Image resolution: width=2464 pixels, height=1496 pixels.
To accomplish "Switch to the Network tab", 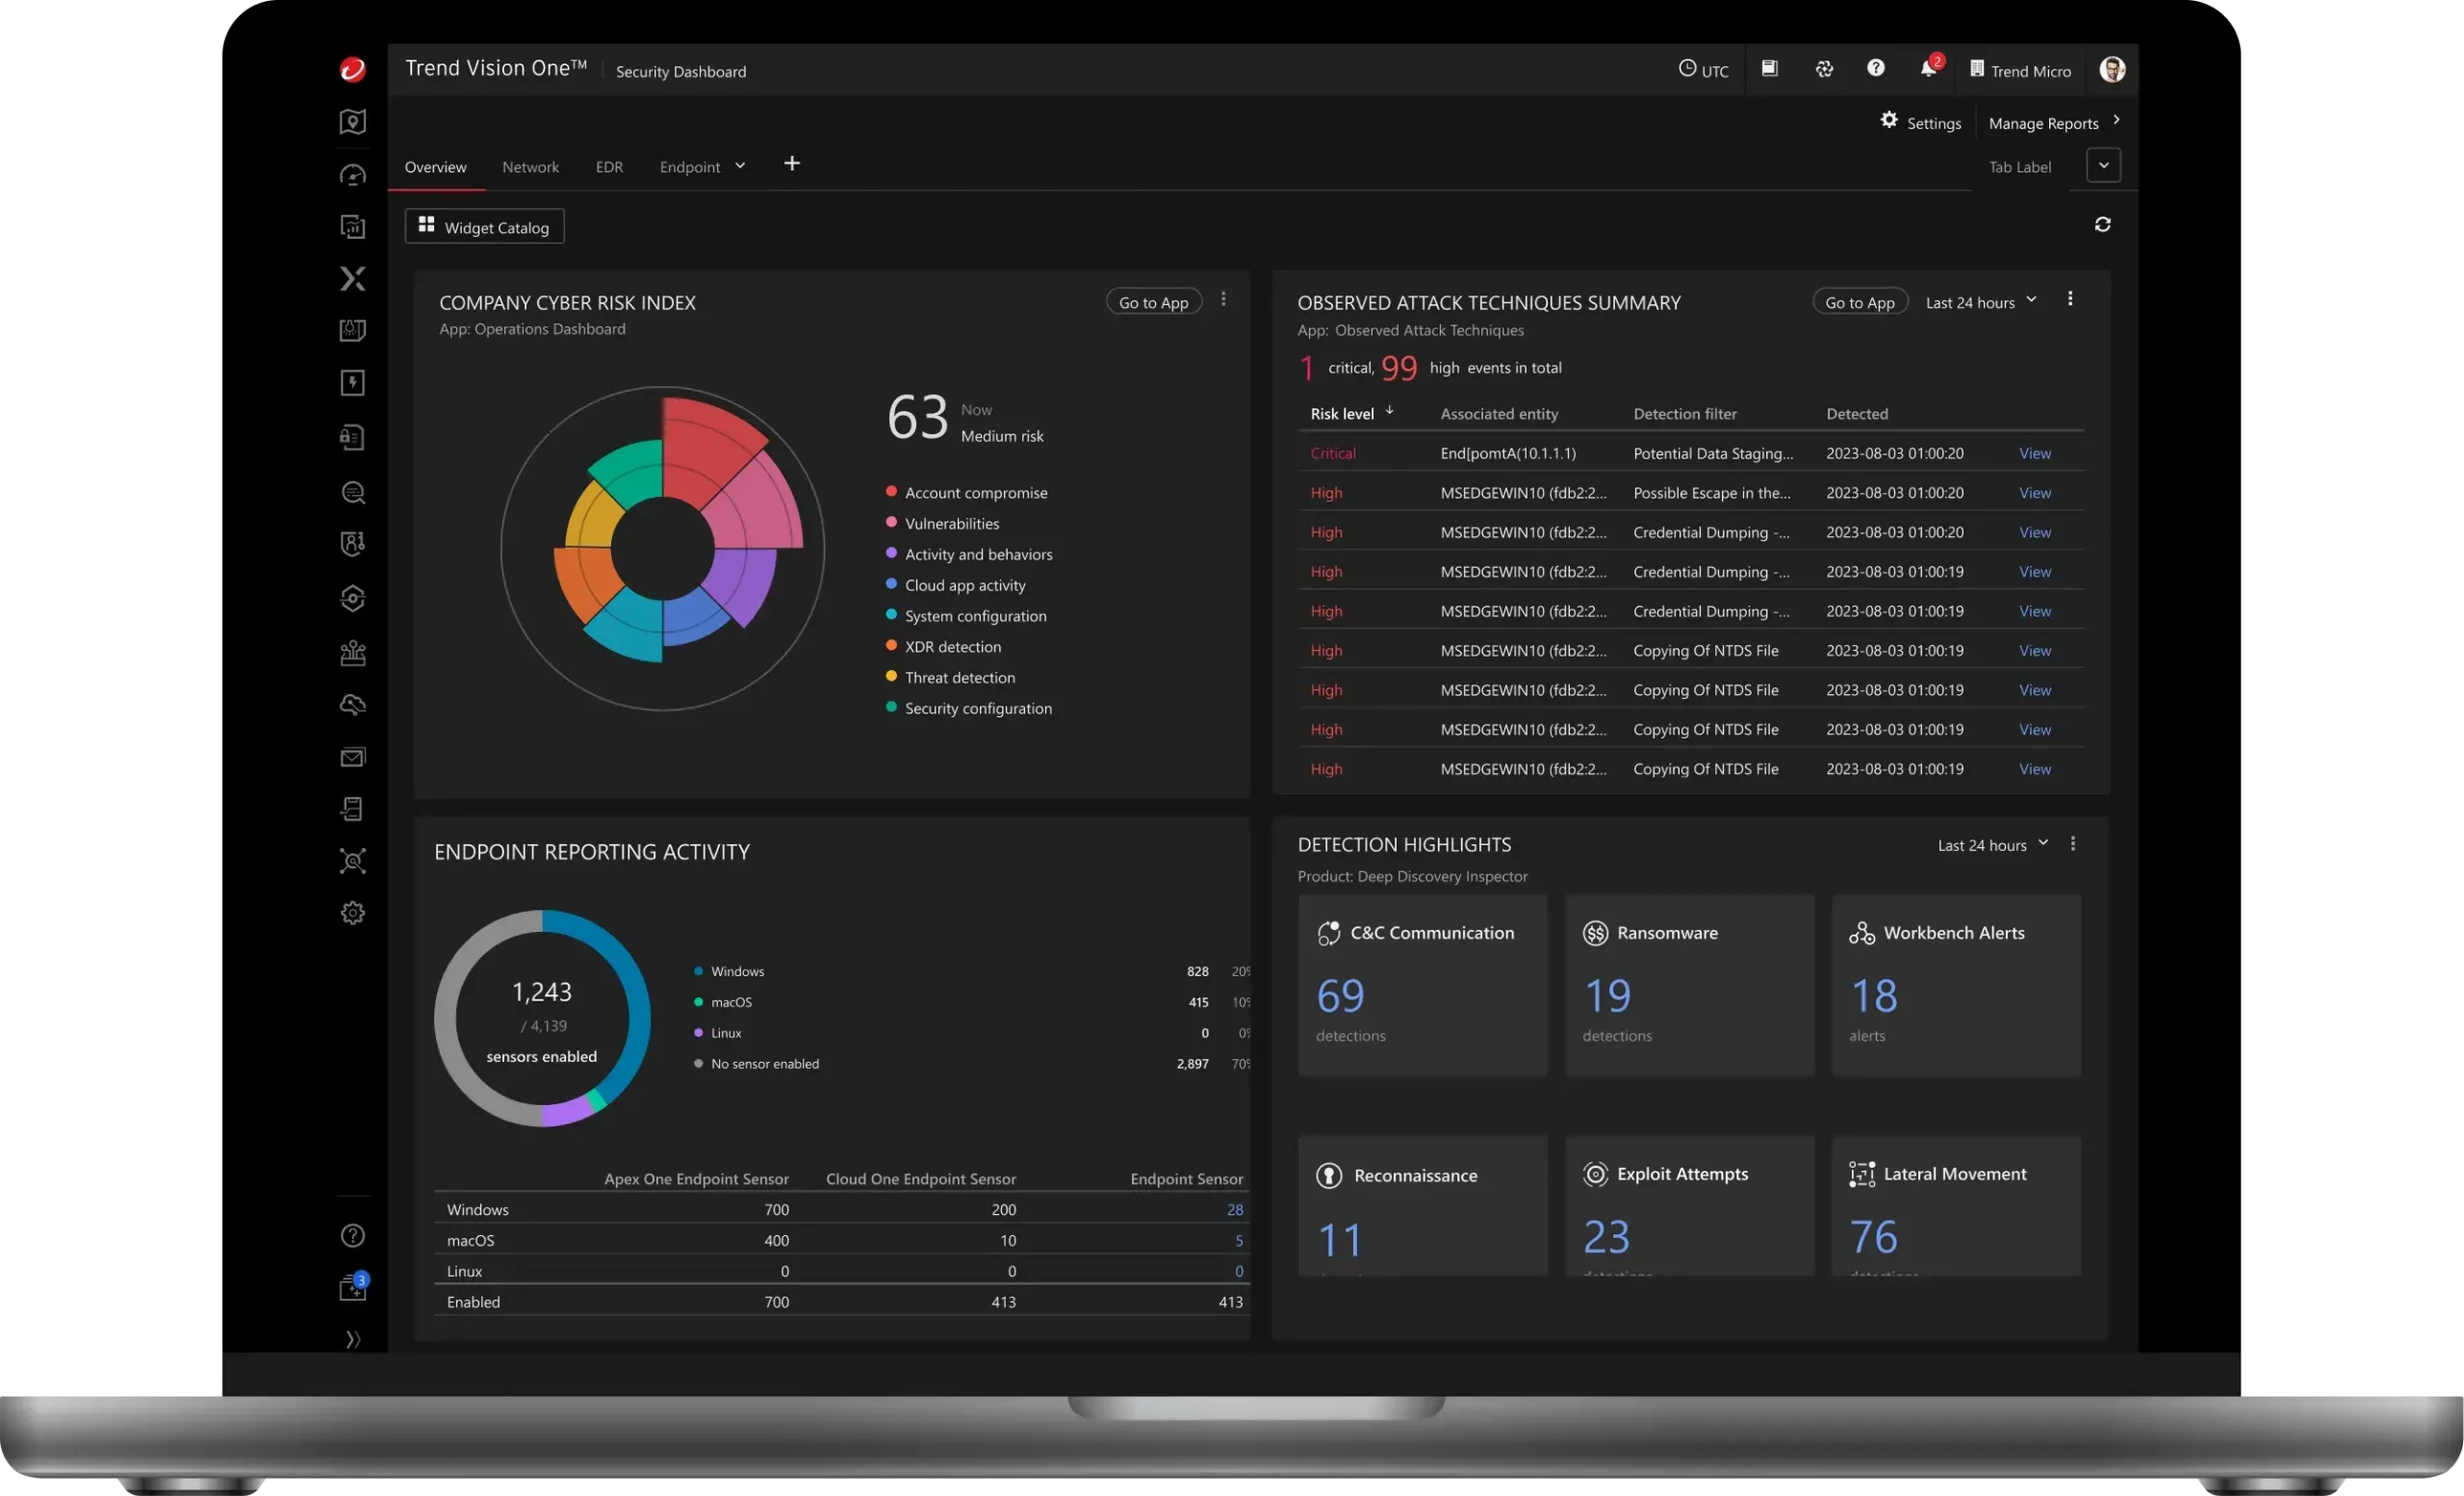I will pos(530,167).
